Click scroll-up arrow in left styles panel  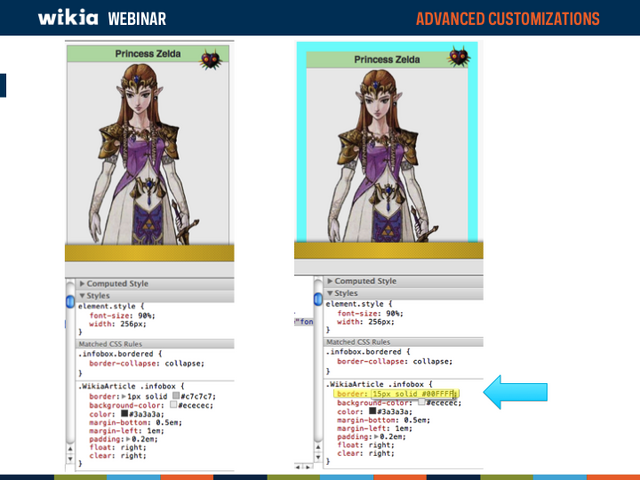(x=70, y=449)
